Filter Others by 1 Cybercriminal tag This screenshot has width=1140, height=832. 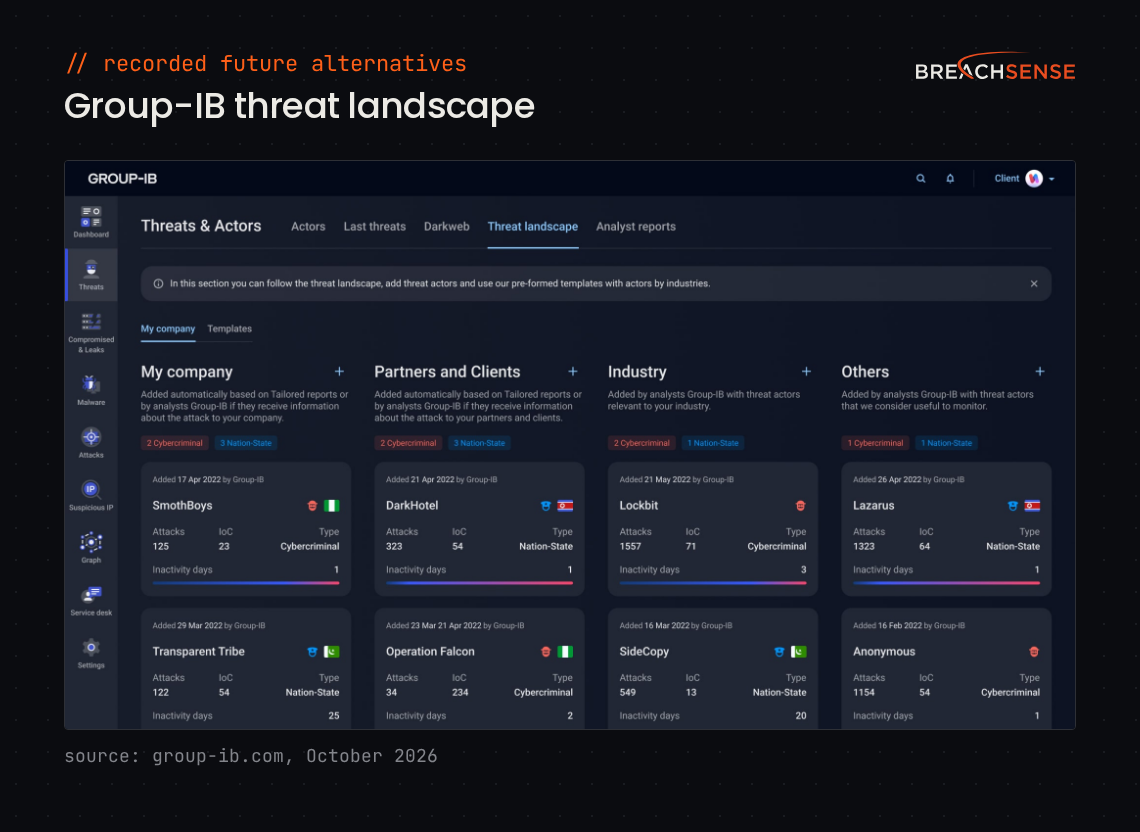pos(875,443)
